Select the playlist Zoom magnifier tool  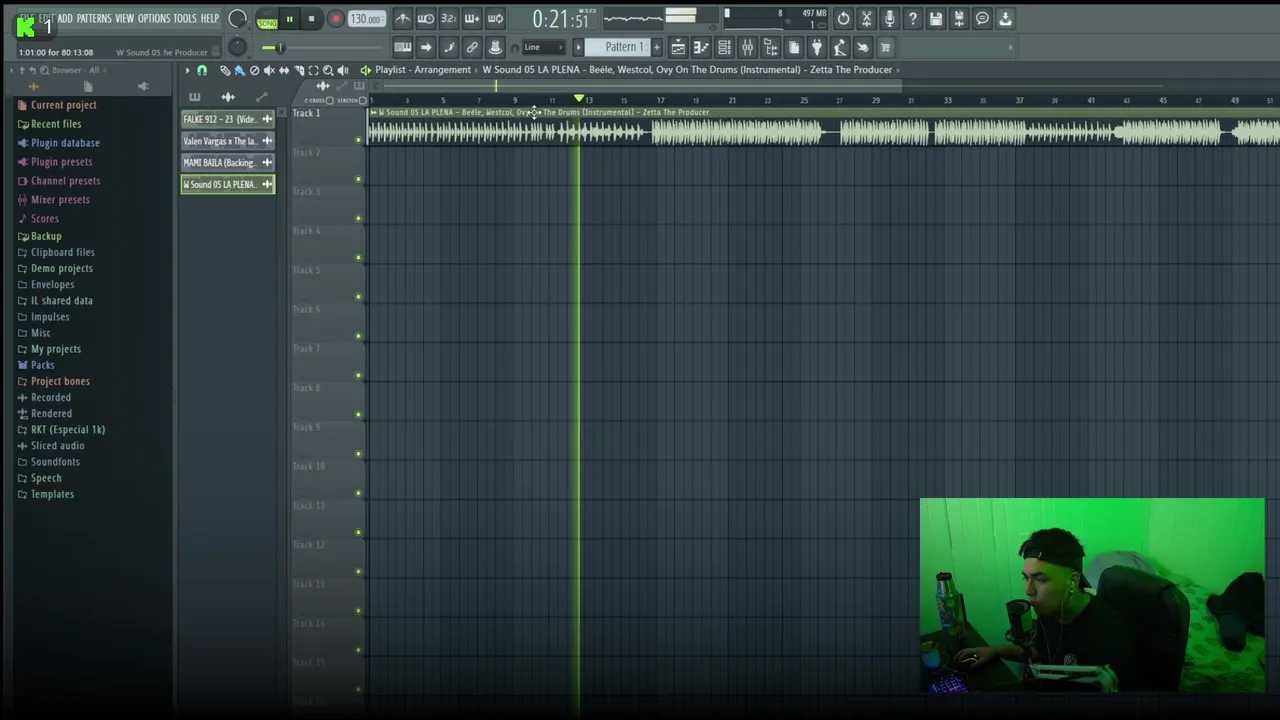[x=328, y=70]
